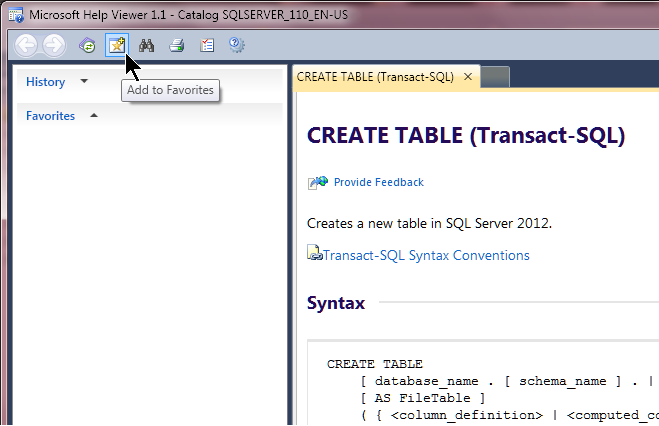Image resolution: width=659 pixels, height=426 pixels.
Task: Open the History panel header
Action: pos(46,82)
